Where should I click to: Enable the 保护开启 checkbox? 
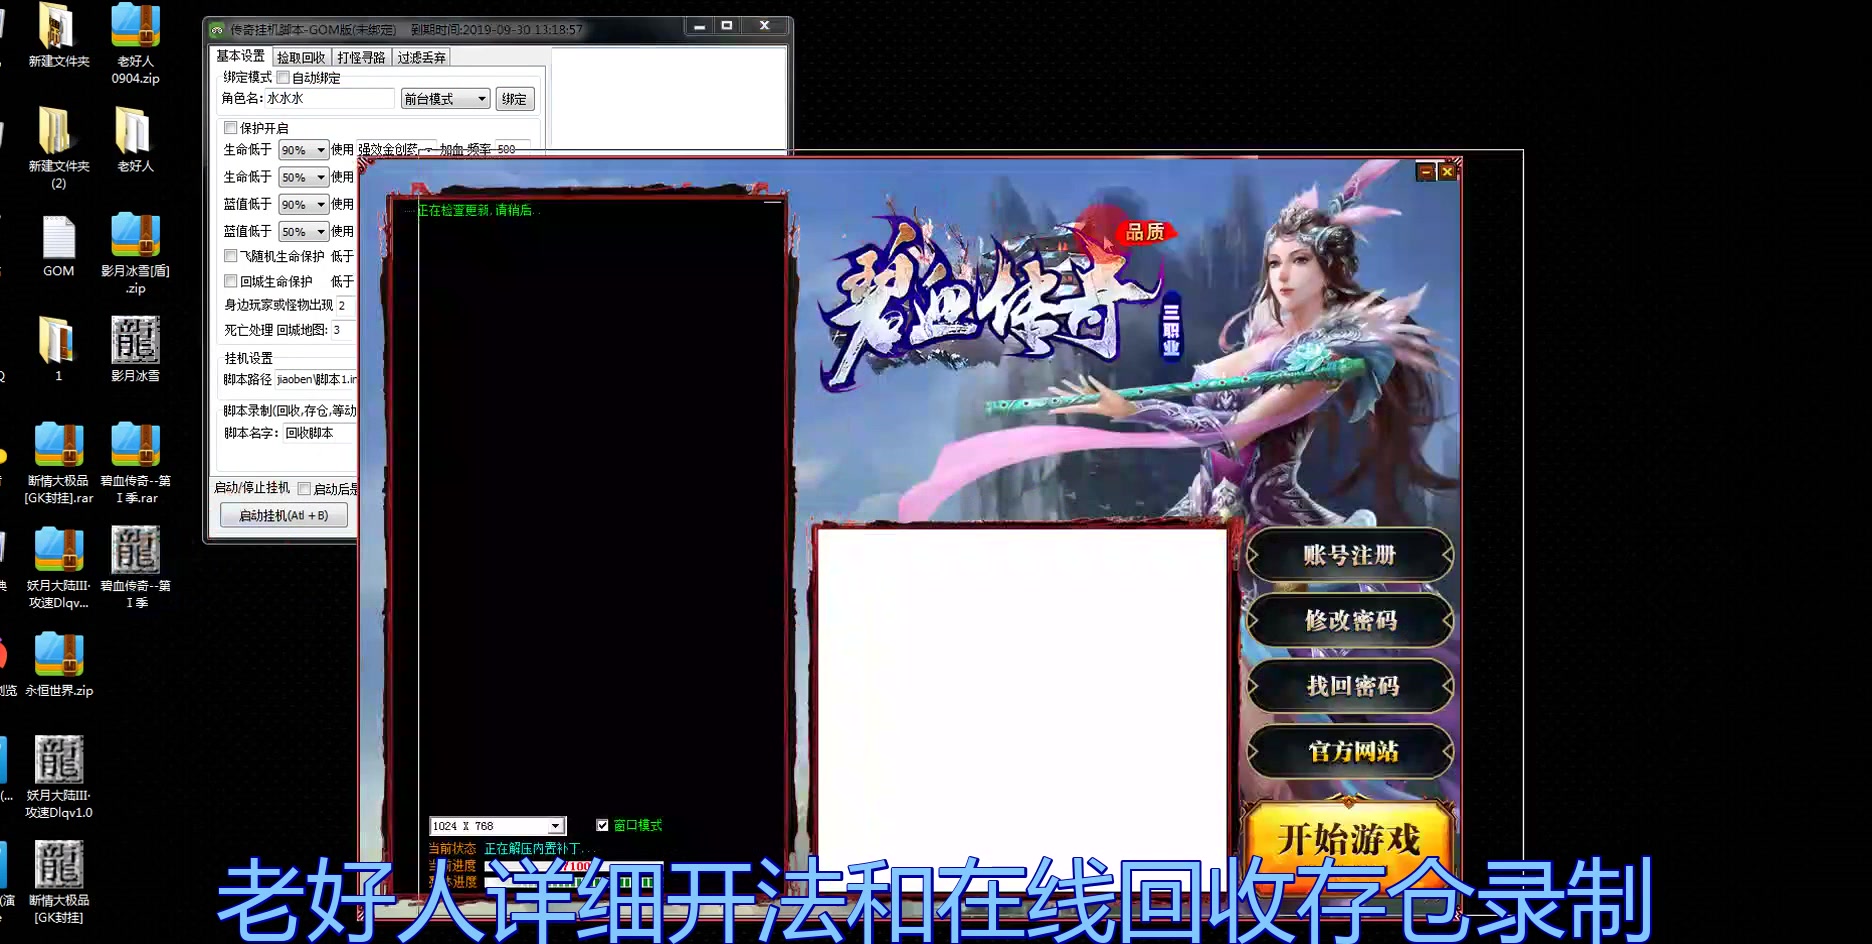[x=231, y=128]
